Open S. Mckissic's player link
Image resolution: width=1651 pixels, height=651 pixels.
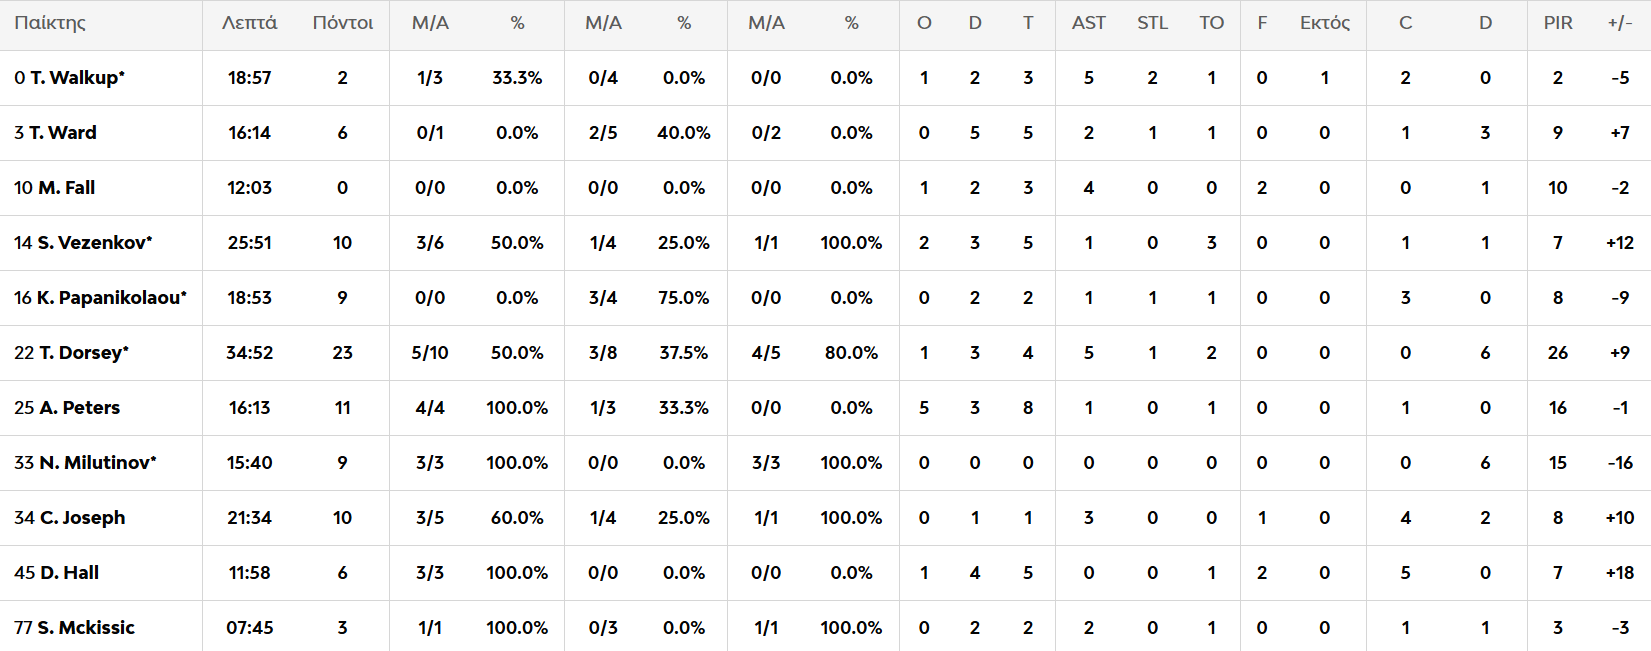click(x=85, y=628)
